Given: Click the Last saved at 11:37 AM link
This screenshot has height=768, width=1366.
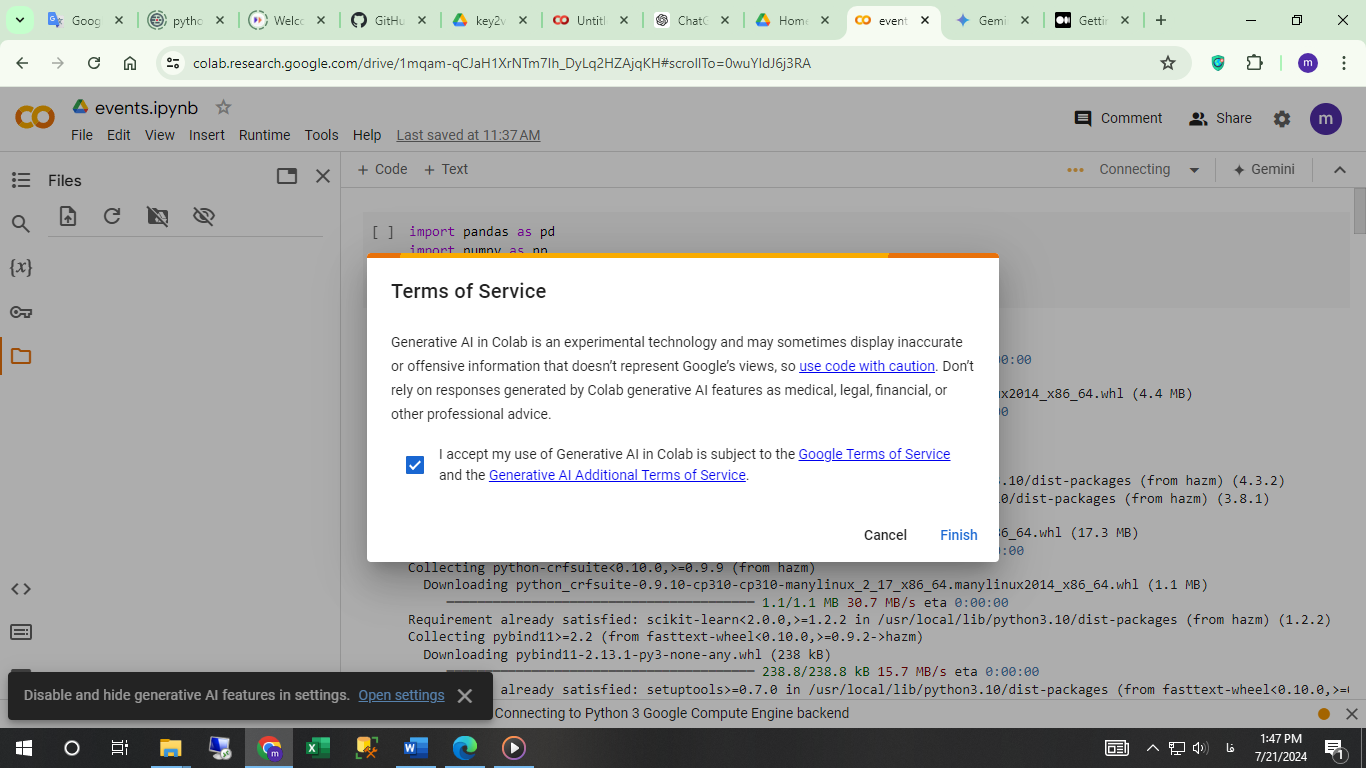Looking at the screenshot, I should (468, 135).
